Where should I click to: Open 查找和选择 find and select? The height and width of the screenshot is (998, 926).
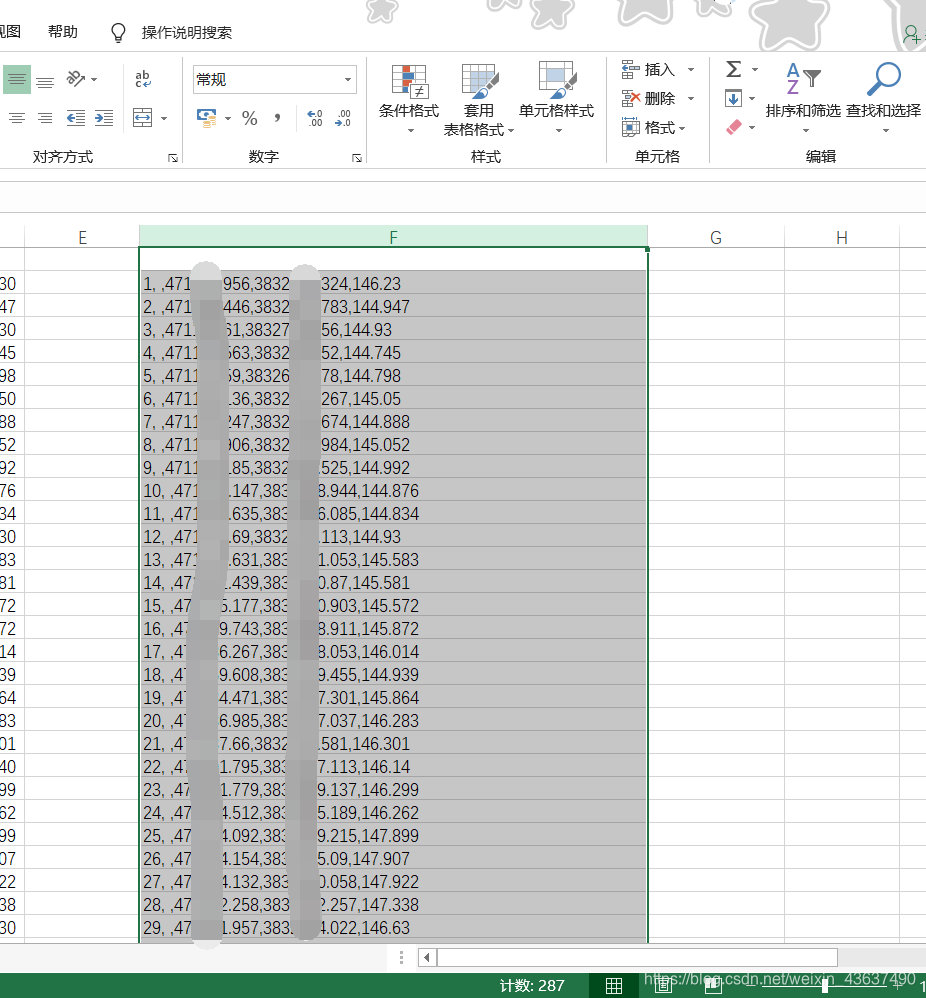[x=884, y=98]
